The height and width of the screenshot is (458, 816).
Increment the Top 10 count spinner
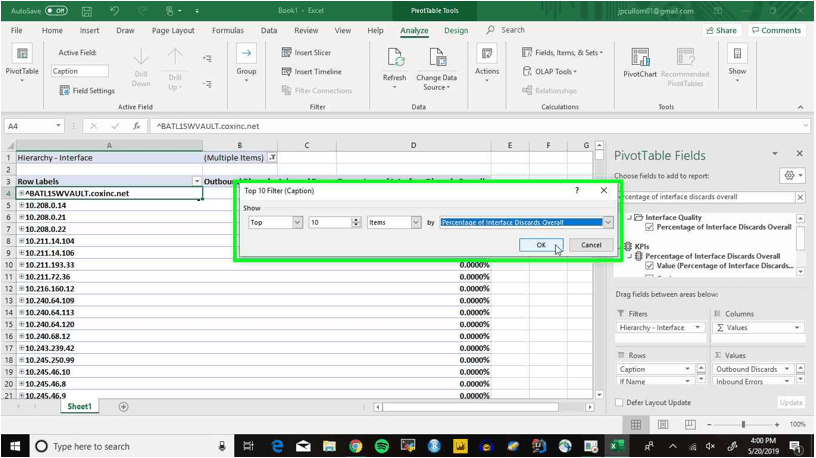(356, 220)
